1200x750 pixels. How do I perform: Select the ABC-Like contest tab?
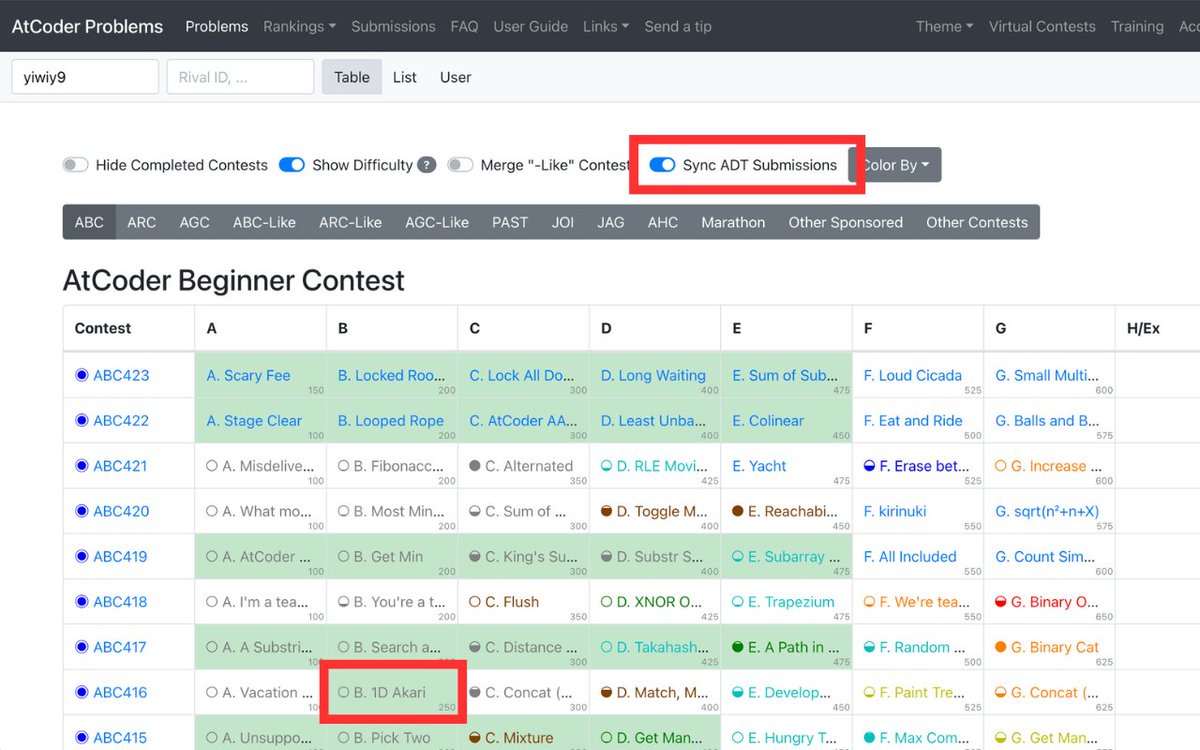(264, 222)
